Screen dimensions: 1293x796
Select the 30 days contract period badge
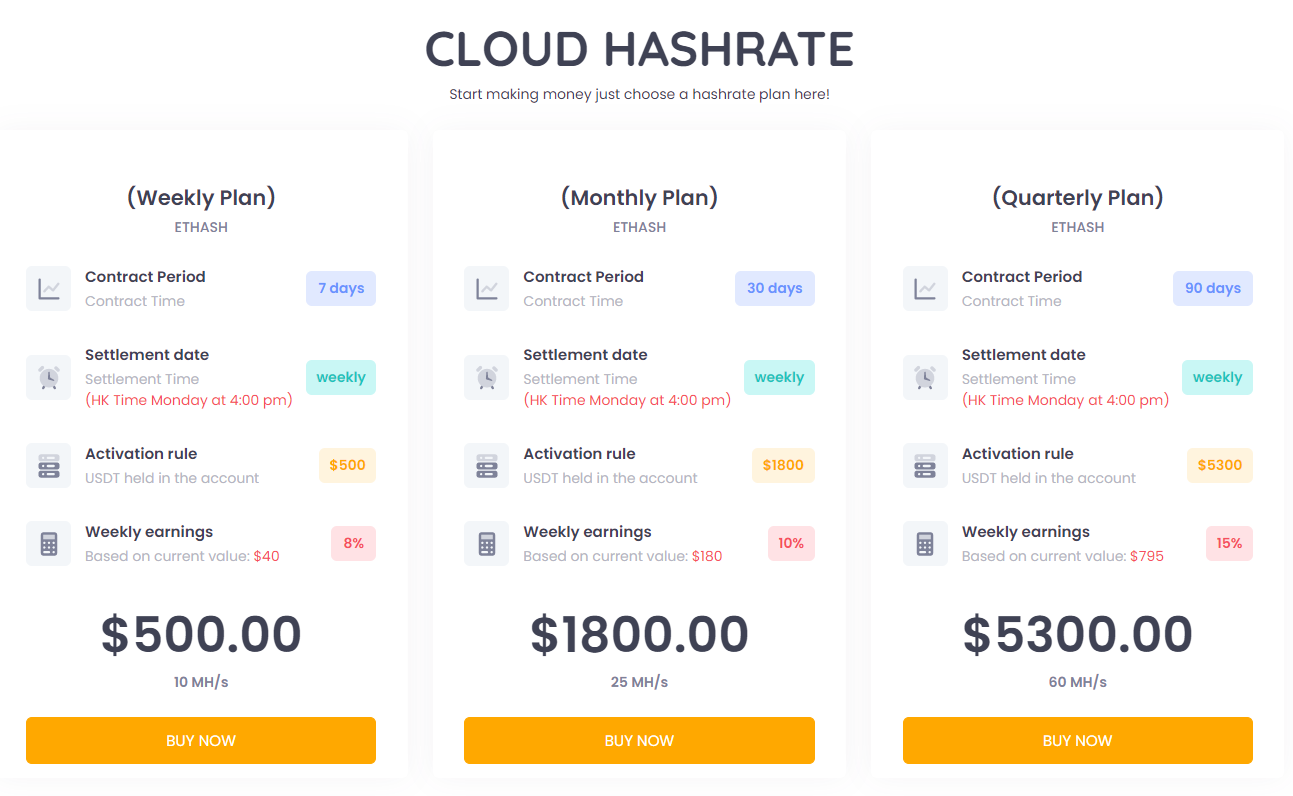click(x=774, y=288)
